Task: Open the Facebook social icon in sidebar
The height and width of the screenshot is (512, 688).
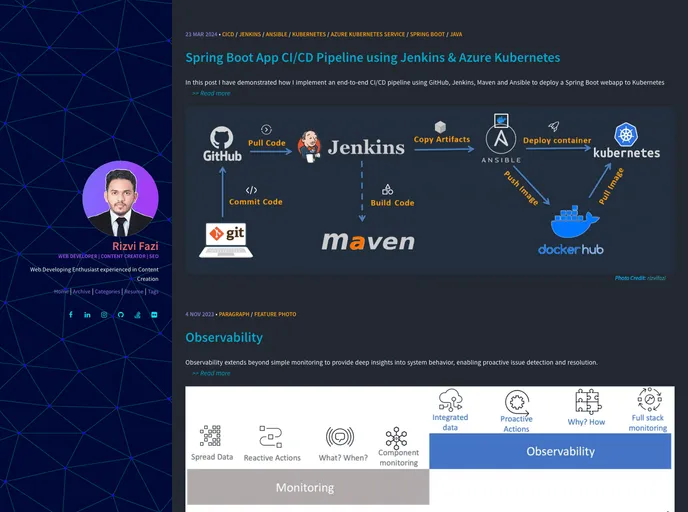Action: tap(71, 315)
